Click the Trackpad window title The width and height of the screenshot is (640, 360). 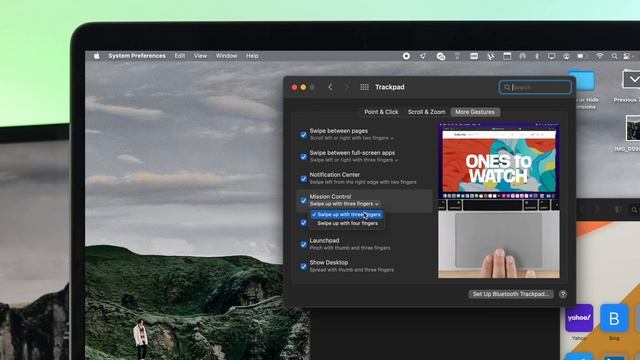389,87
